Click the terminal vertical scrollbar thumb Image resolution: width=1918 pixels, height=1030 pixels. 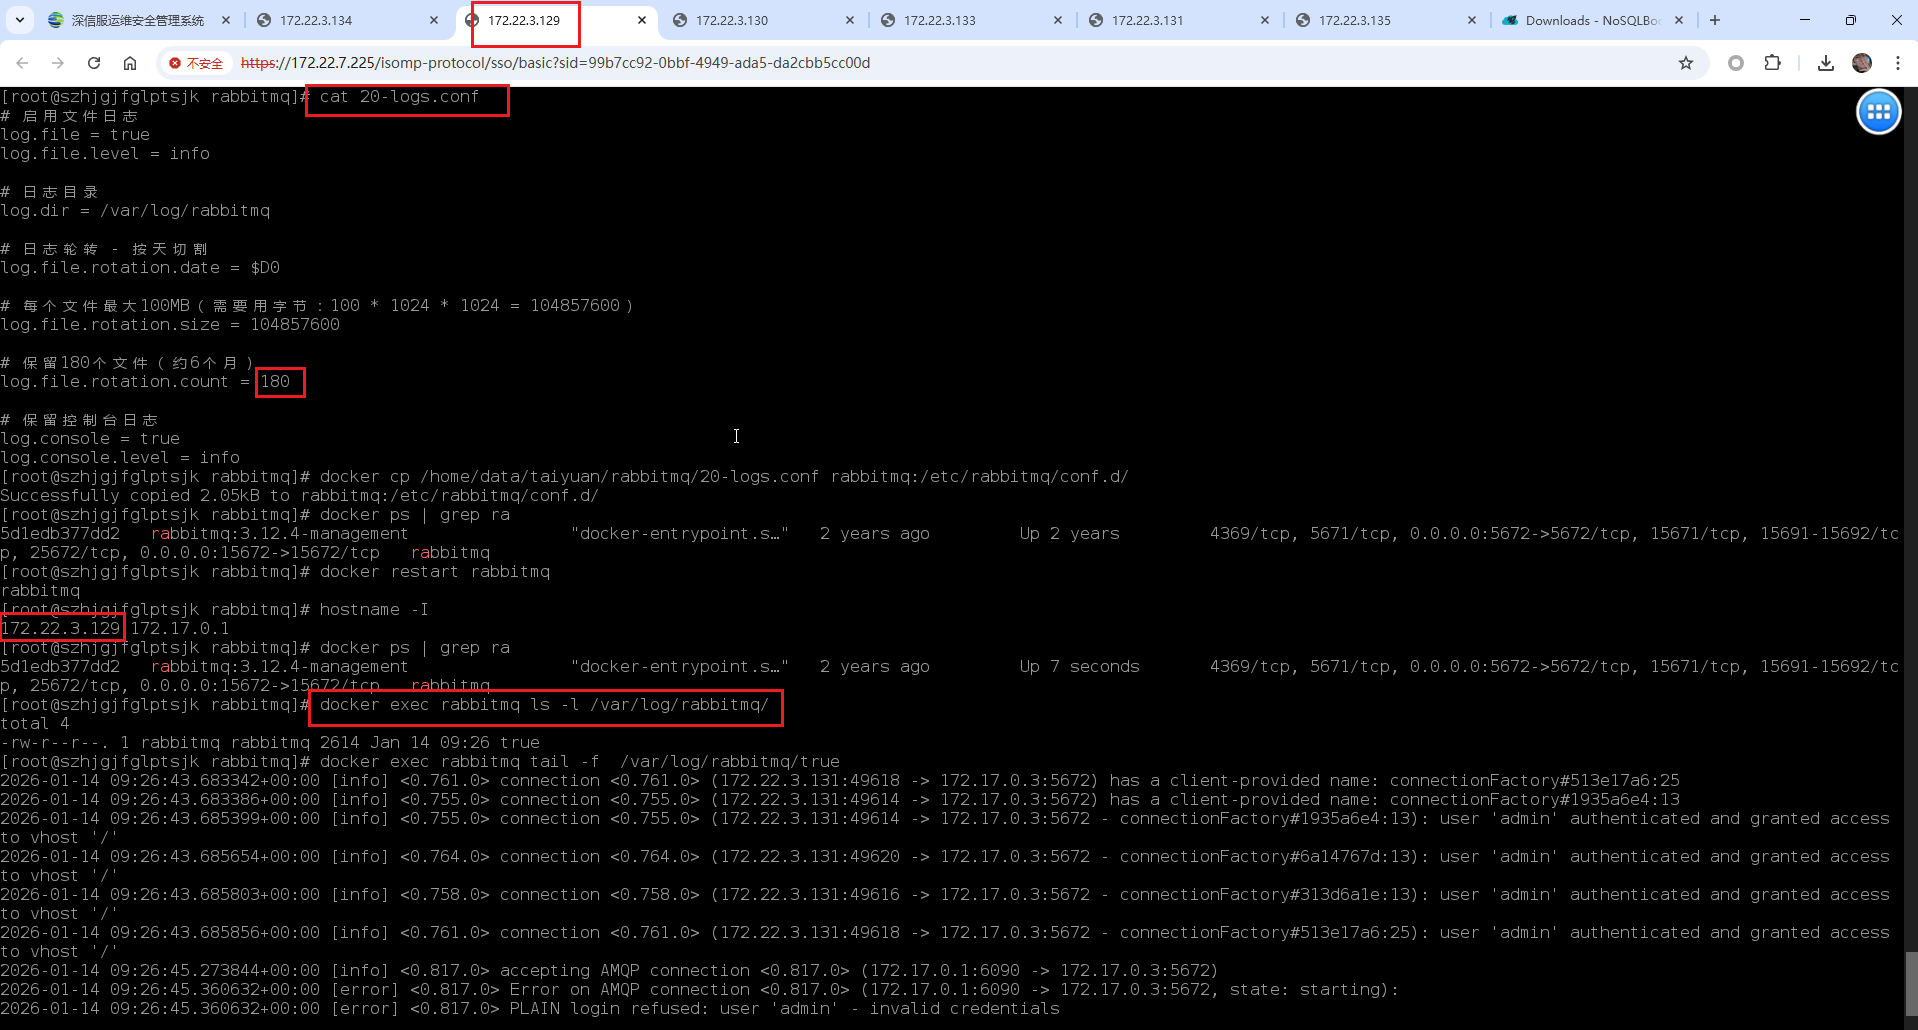coord(1911,983)
